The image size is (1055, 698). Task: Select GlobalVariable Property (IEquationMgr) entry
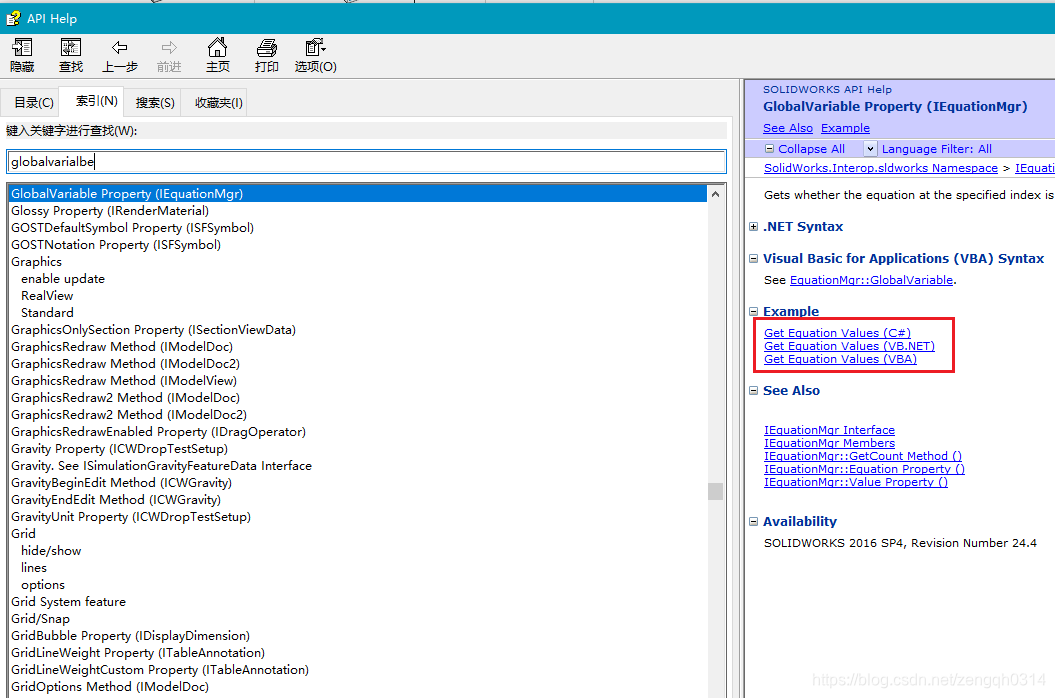click(357, 194)
